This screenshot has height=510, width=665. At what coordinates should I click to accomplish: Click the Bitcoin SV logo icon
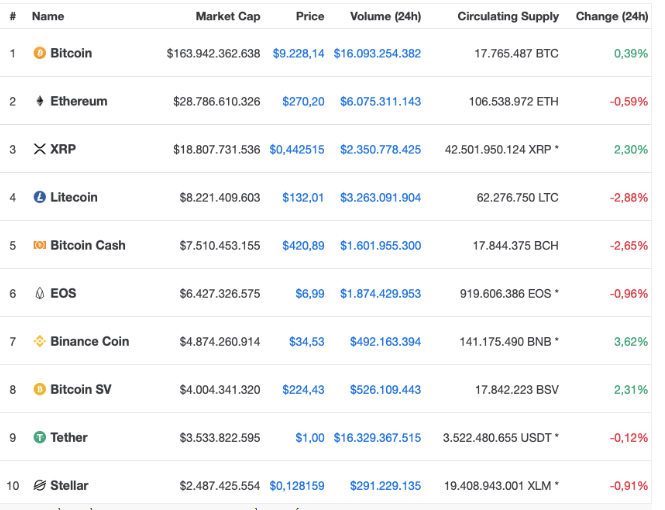[39, 389]
